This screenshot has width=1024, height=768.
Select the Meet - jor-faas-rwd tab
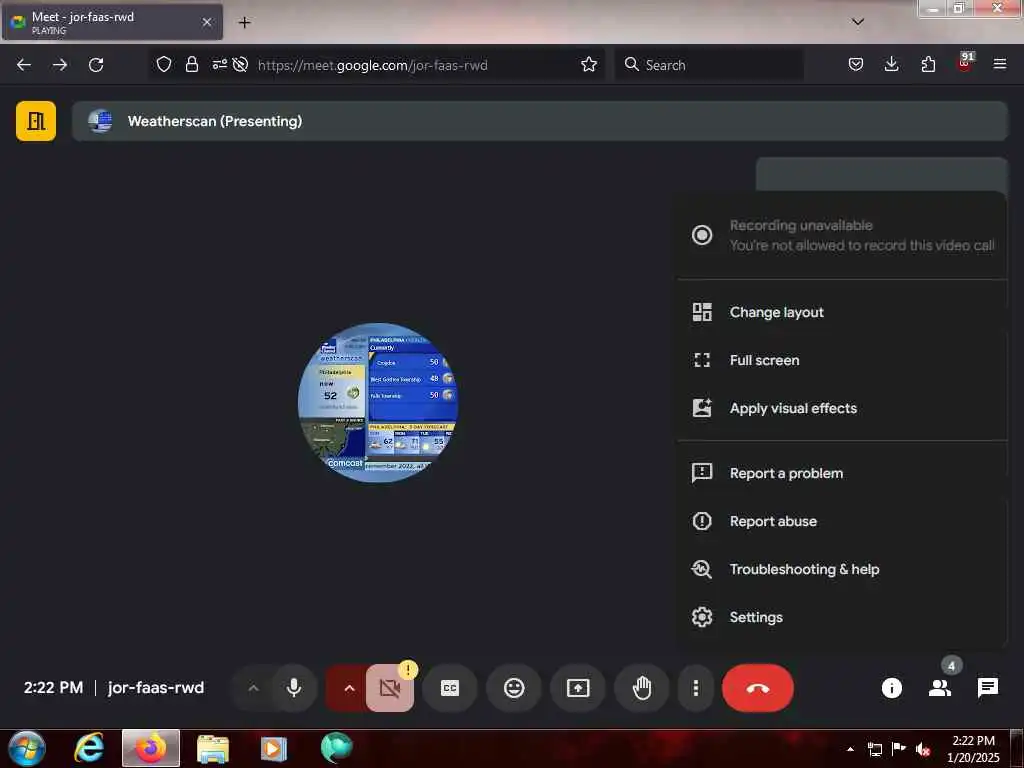112,22
